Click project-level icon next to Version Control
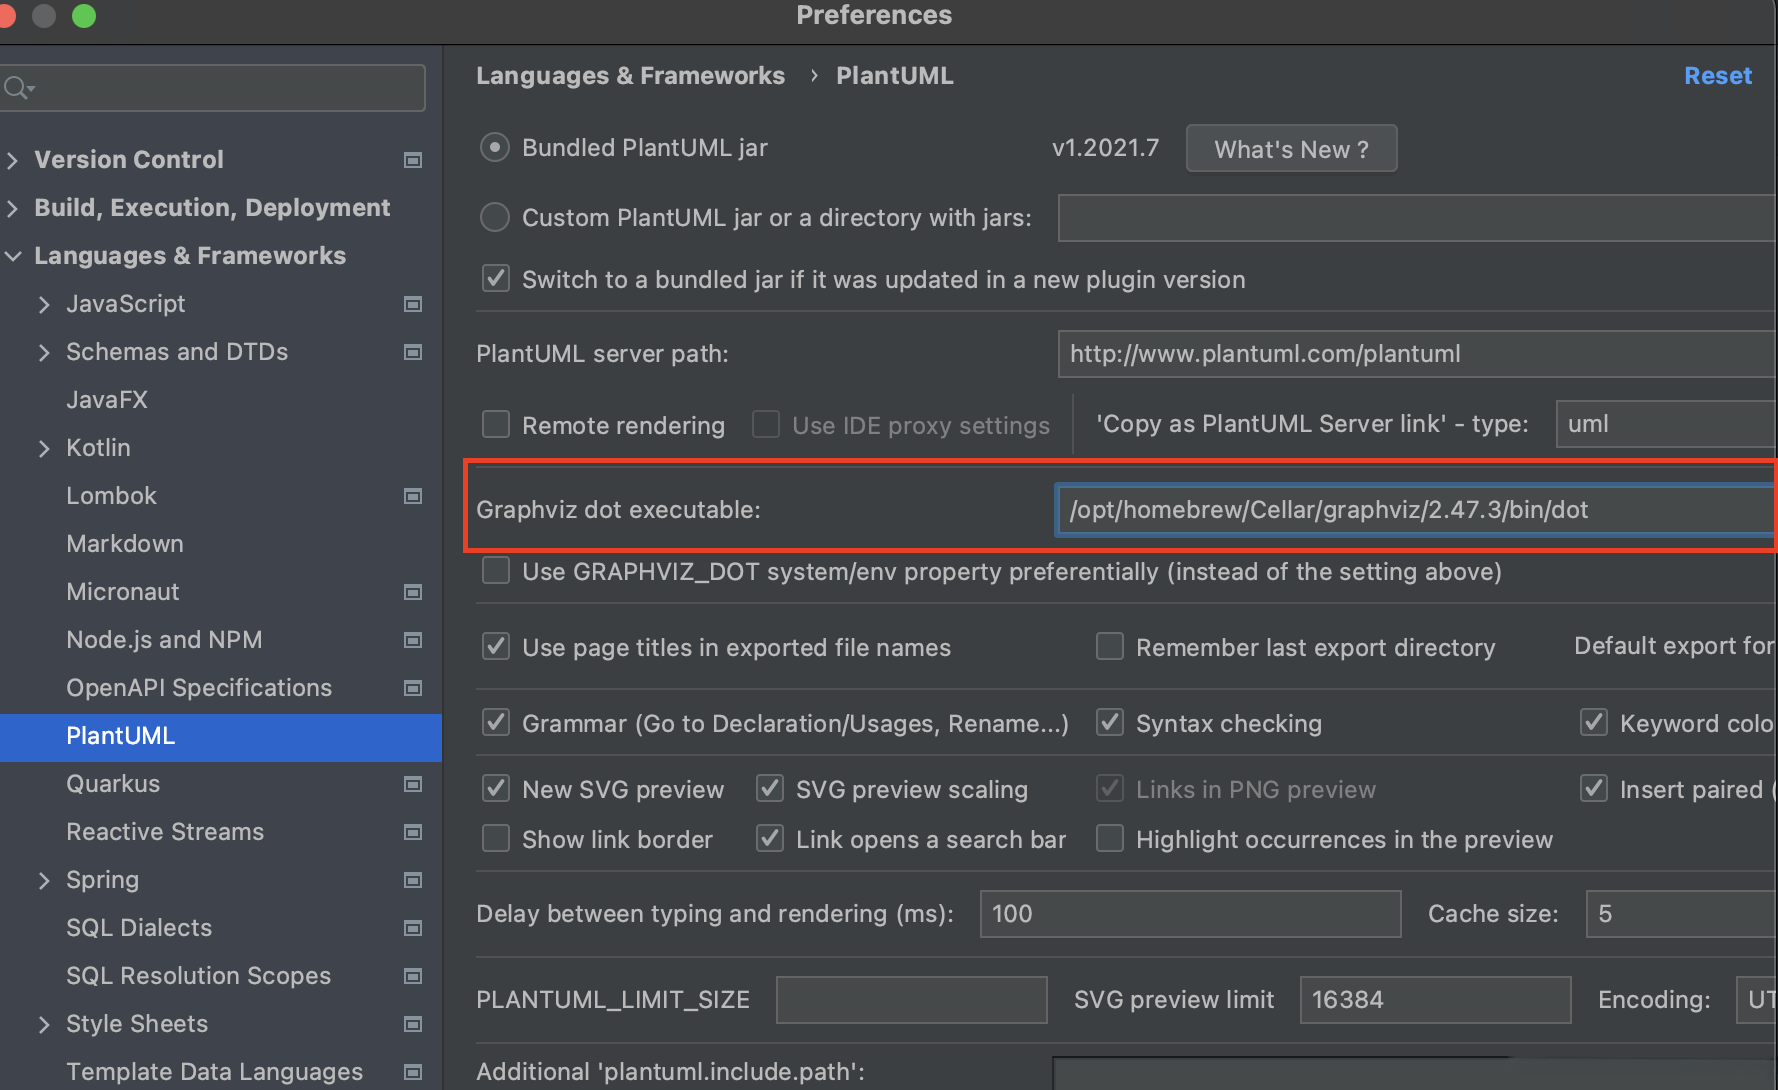The image size is (1778, 1090). 412,160
